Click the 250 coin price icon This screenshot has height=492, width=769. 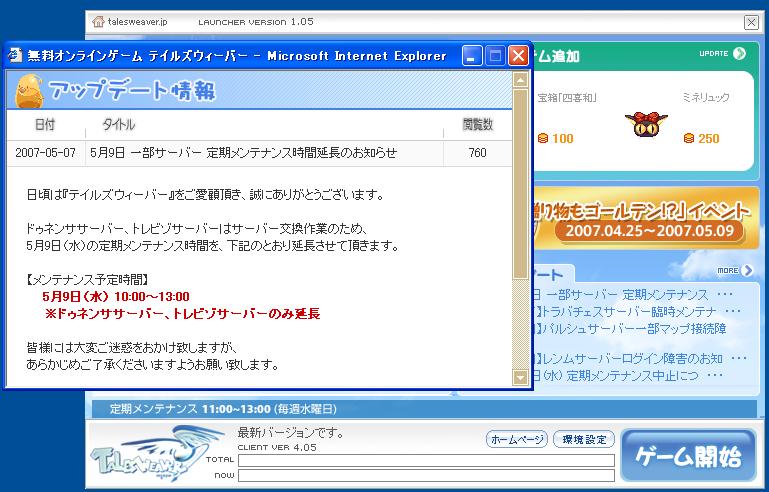pos(689,138)
